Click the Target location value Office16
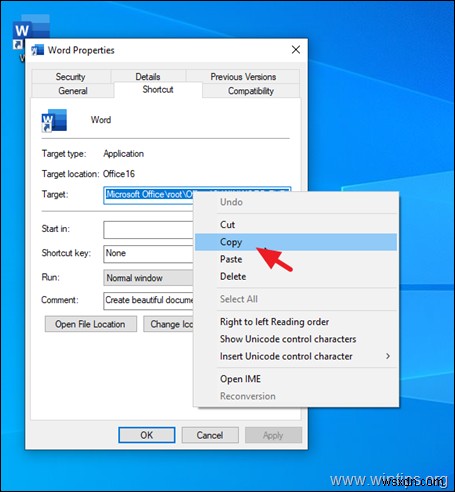The height and width of the screenshot is (492, 455). (119, 174)
